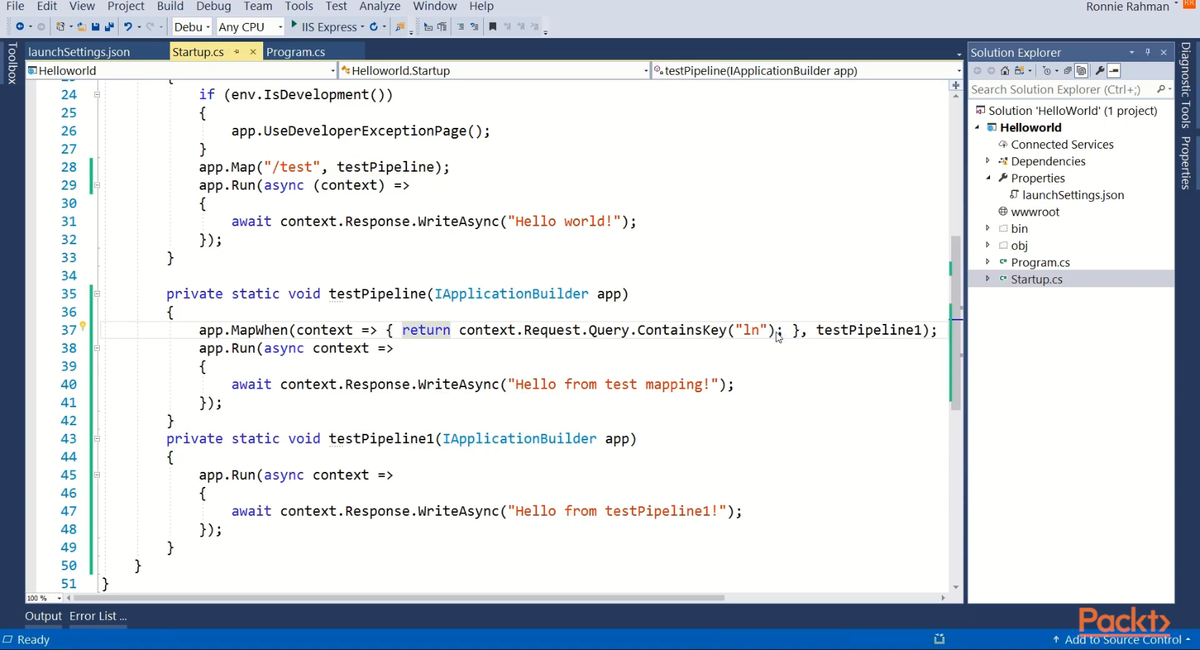
Task: Click the lightbulb quick actions icon on line 37
Action: click(82, 327)
